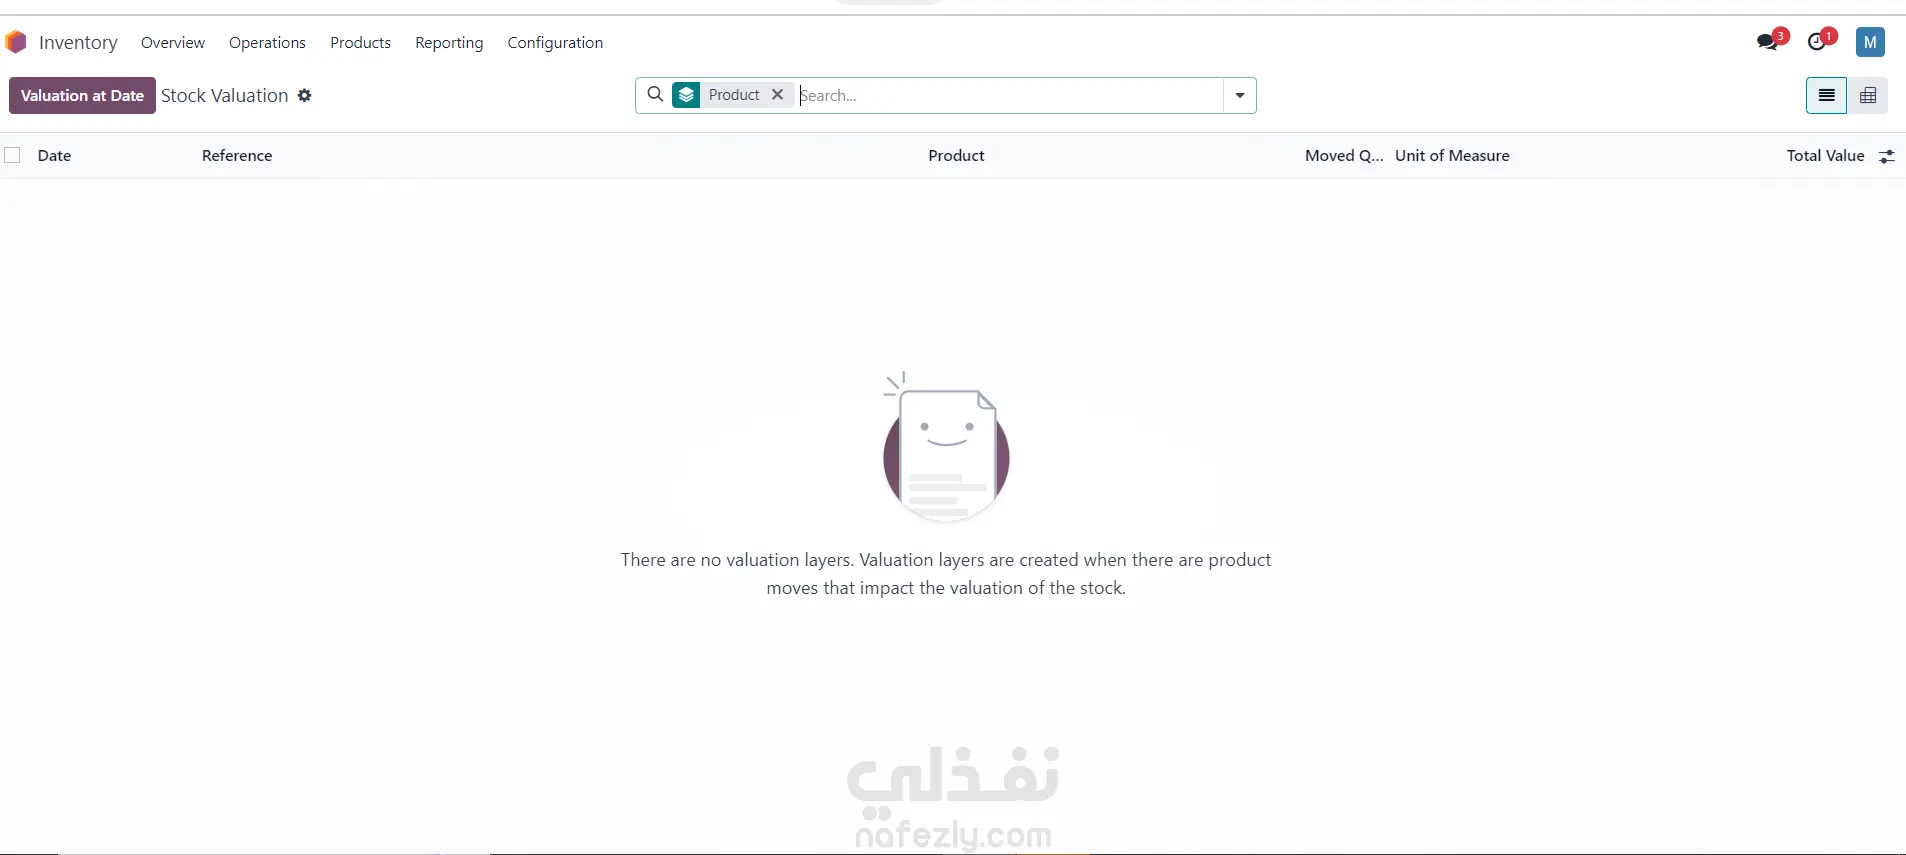The width and height of the screenshot is (1906, 855).
Task: Toggle the select all rows checkbox
Action: coord(12,155)
